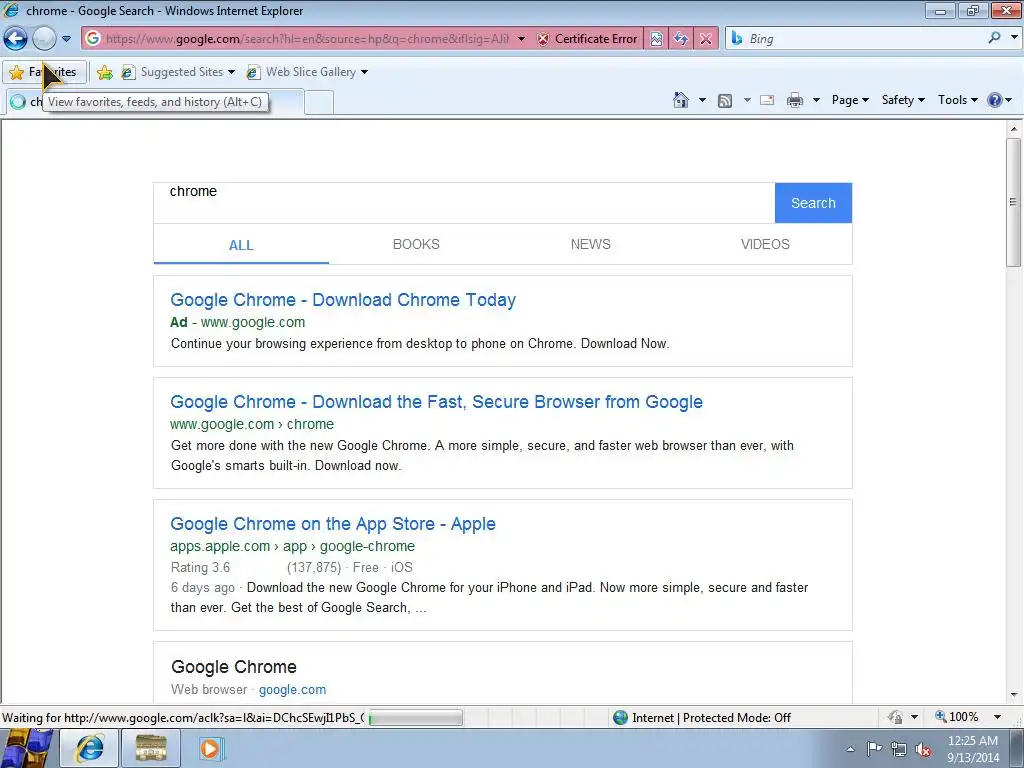1024x768 pixels.
Task: Click the RSS Feeds icon
Action: 724,101
